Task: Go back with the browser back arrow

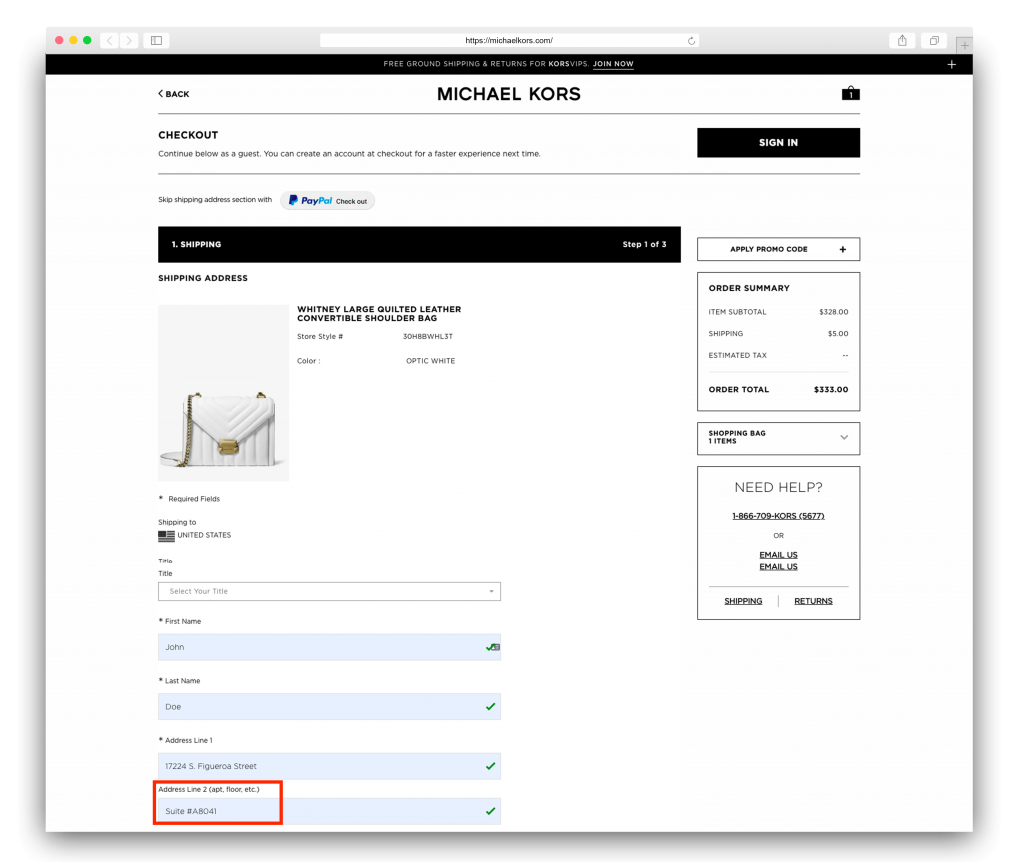Action: point(110,40)
